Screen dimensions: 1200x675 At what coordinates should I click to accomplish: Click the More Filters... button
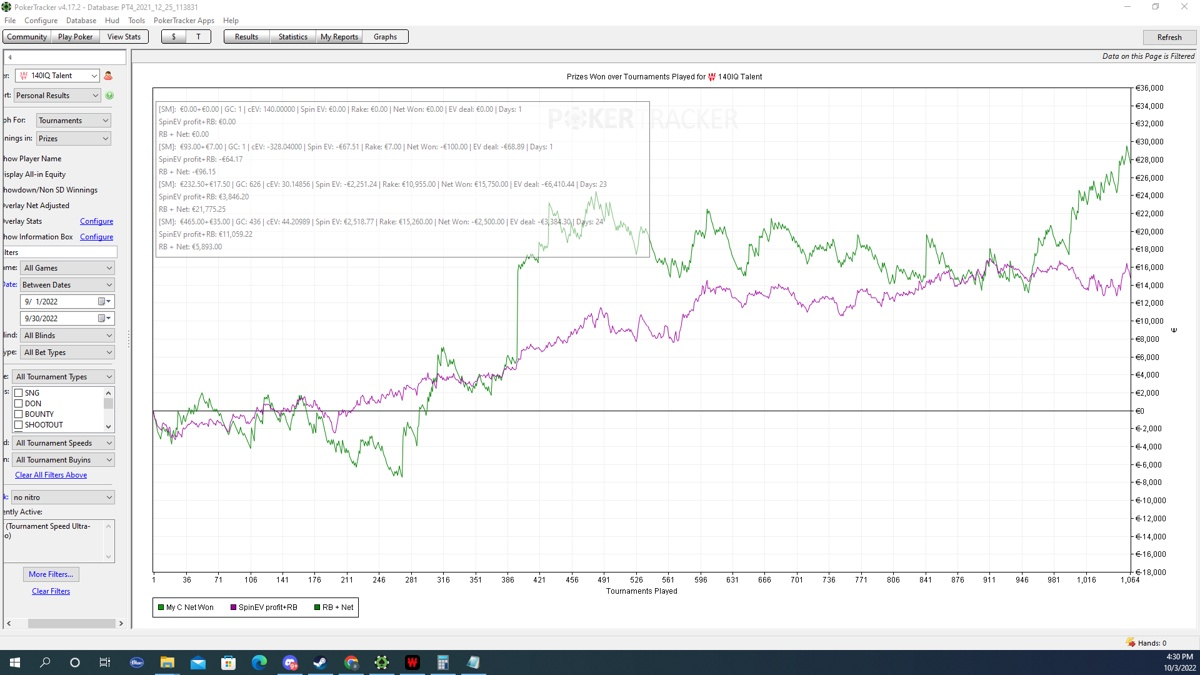(51, 574)
